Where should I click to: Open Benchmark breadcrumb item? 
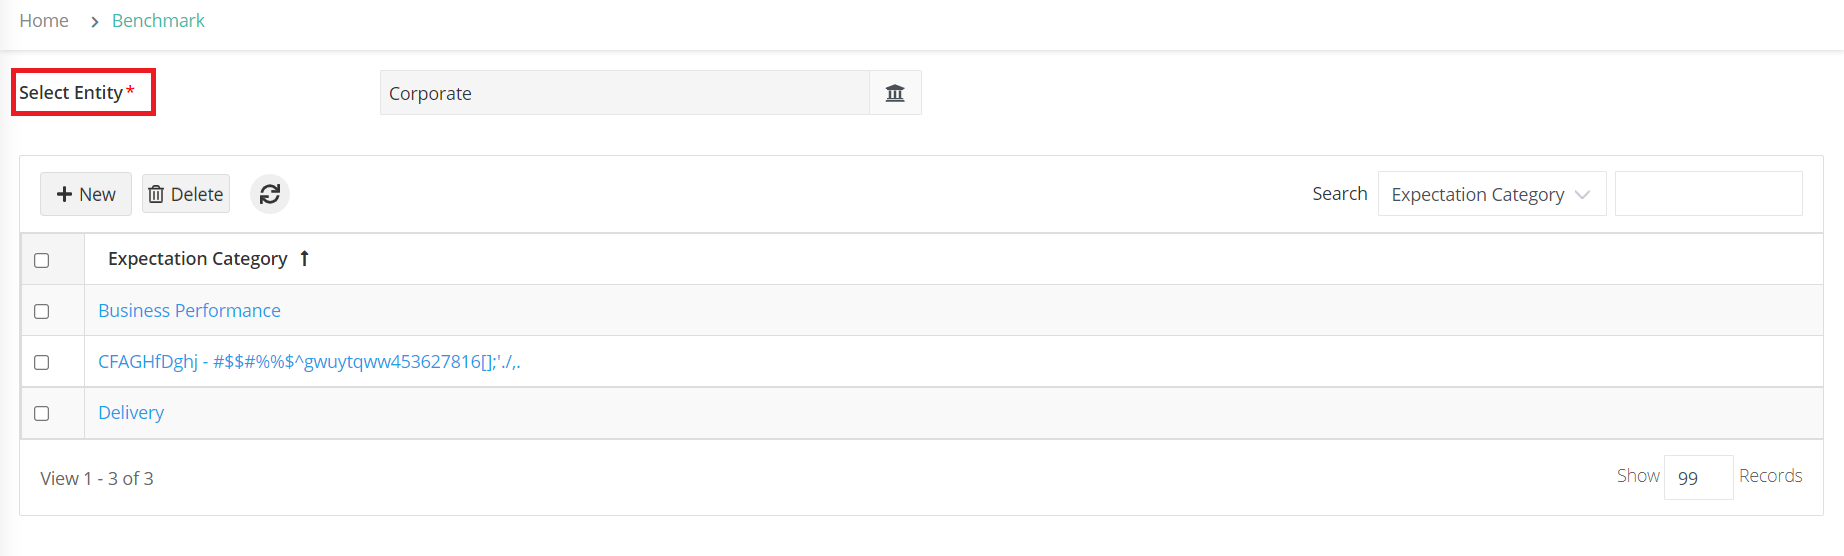(x=158, y=21)
